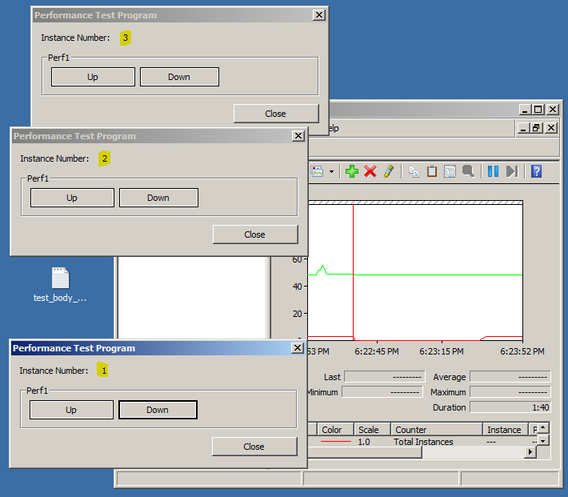The height and width of the screenshot is (497, 568).
Task: Select the Scale column header
Action: 372,430
